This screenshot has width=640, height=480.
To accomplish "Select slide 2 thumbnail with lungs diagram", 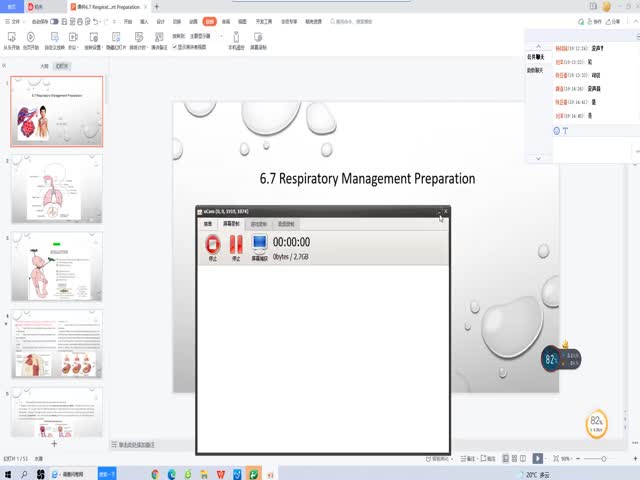I will coord(57,189).
